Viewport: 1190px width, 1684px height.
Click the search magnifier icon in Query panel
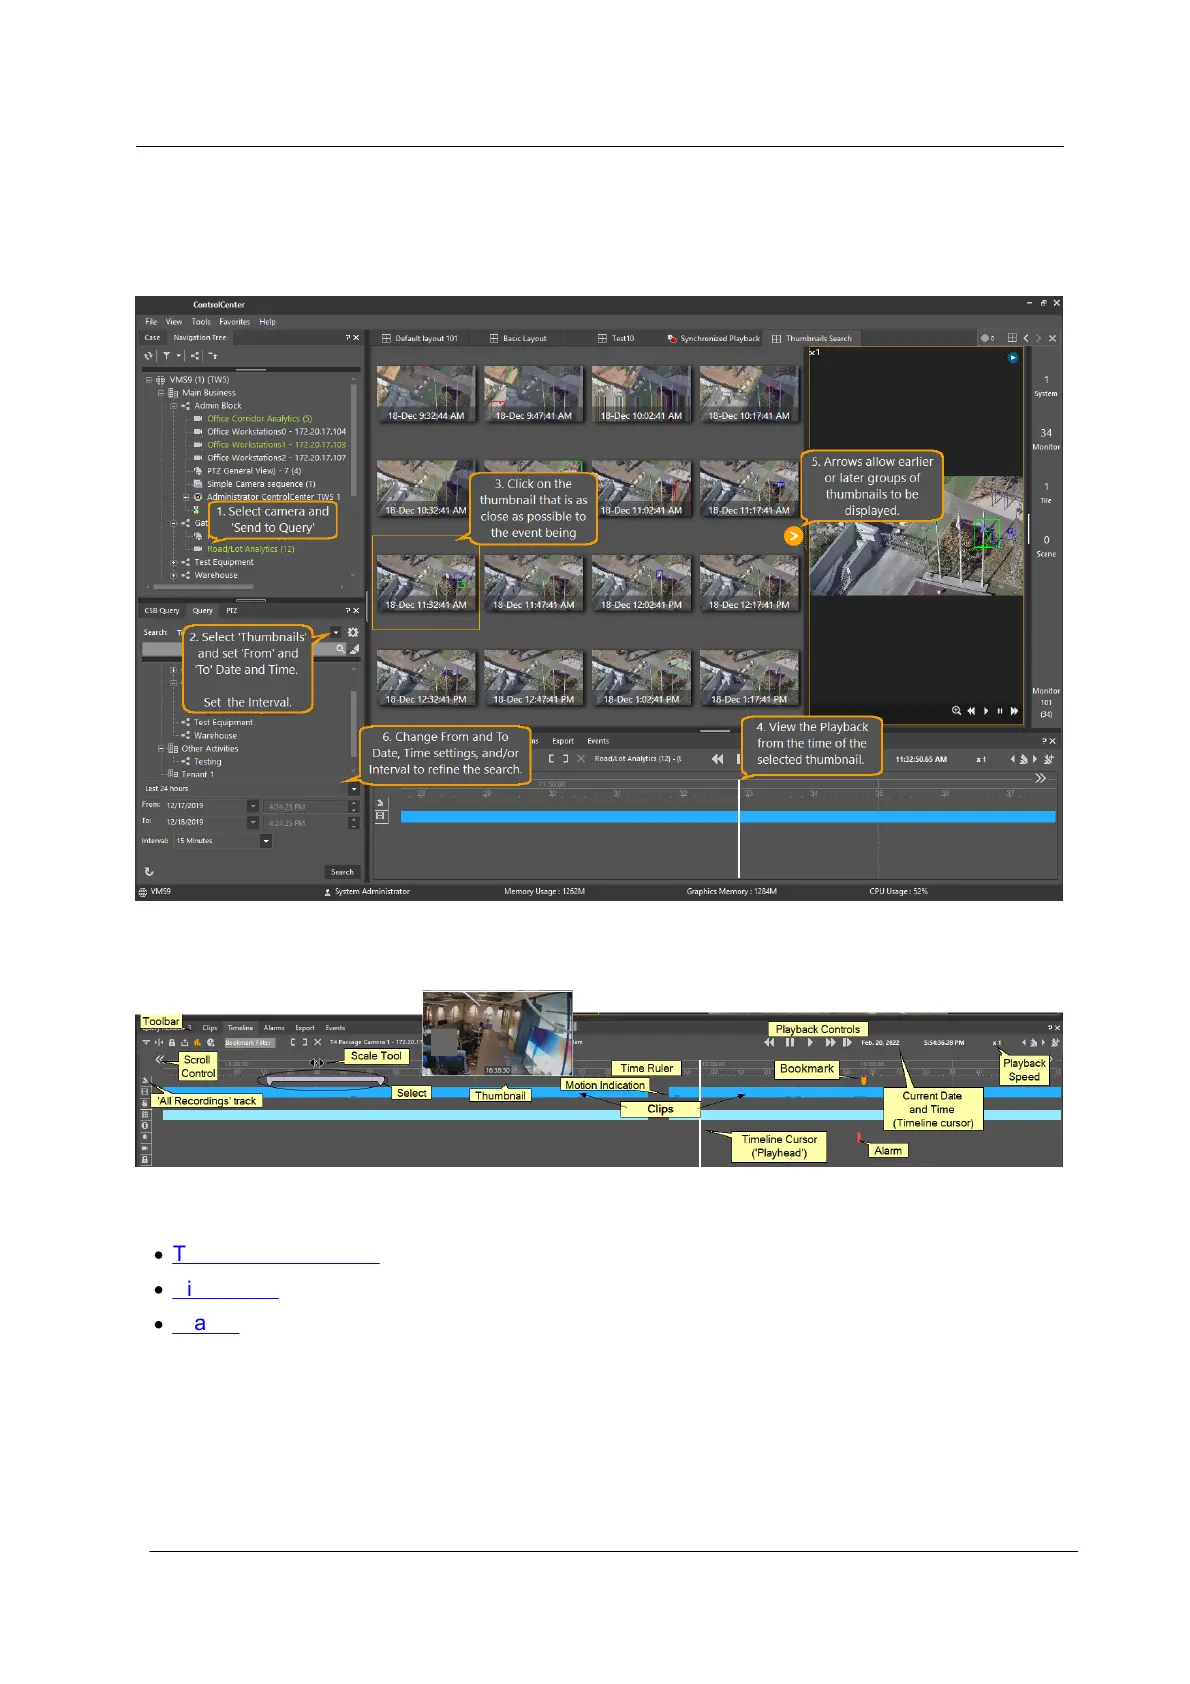click(340, 649)
